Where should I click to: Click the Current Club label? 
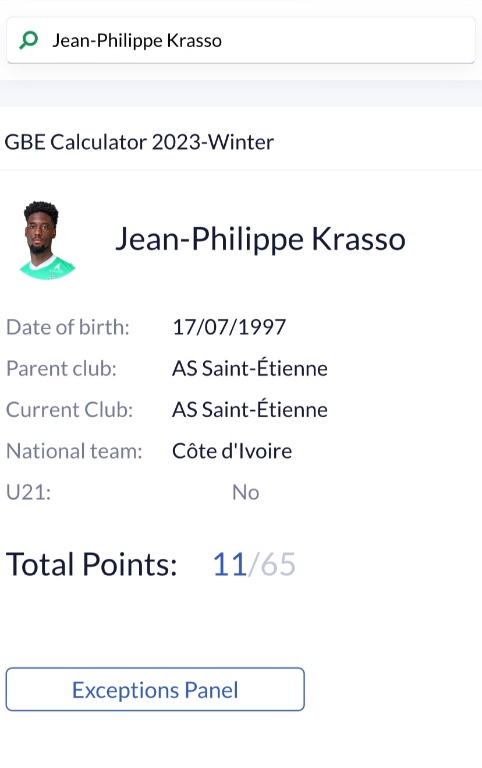(70, 409)
